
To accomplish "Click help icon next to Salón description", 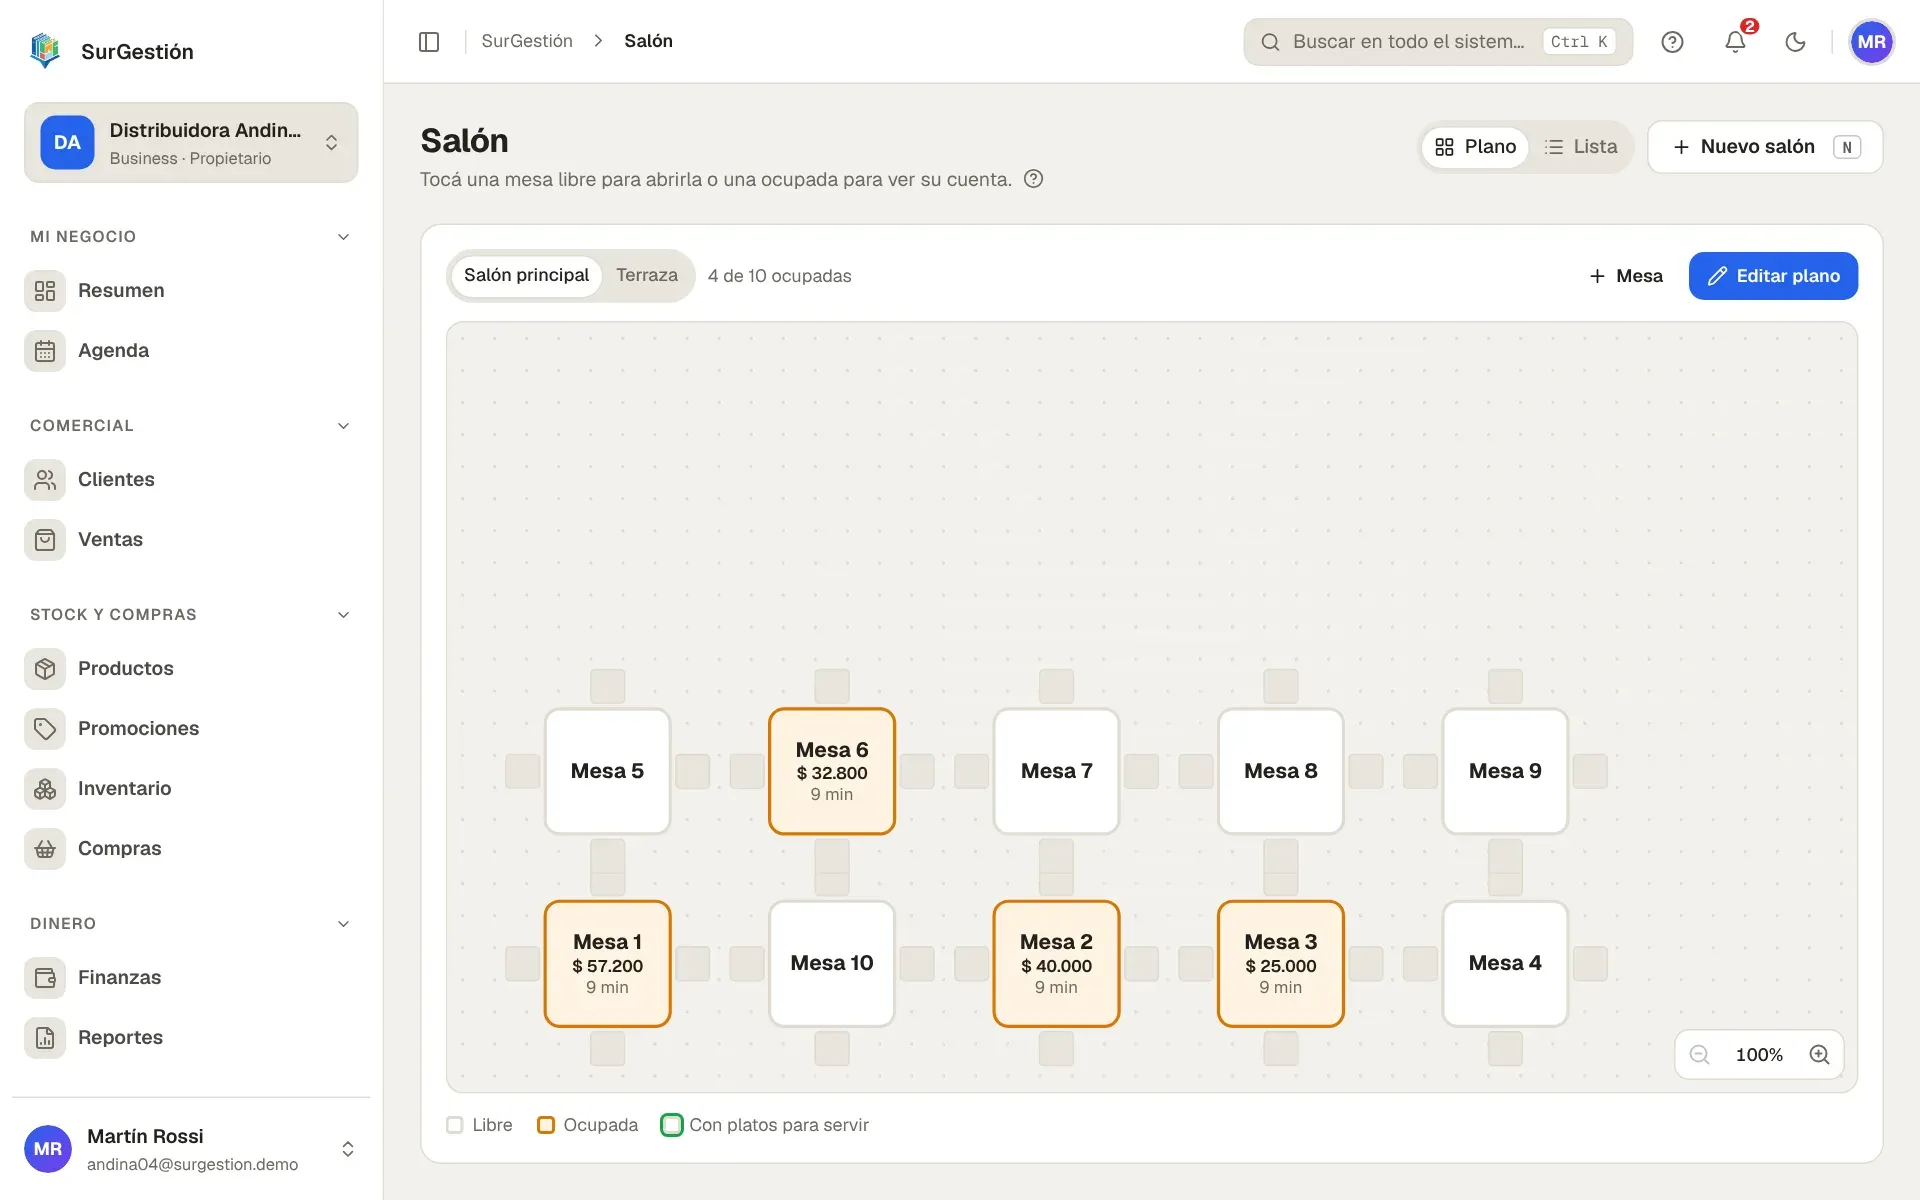I will click(1034, 179).
